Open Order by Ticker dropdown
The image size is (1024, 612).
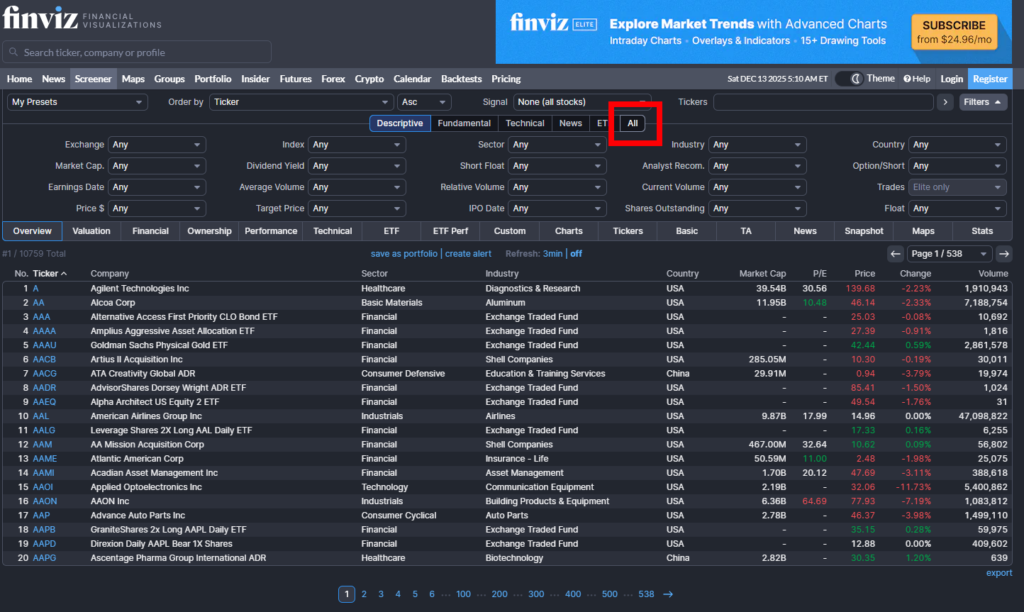click(300, 102)
